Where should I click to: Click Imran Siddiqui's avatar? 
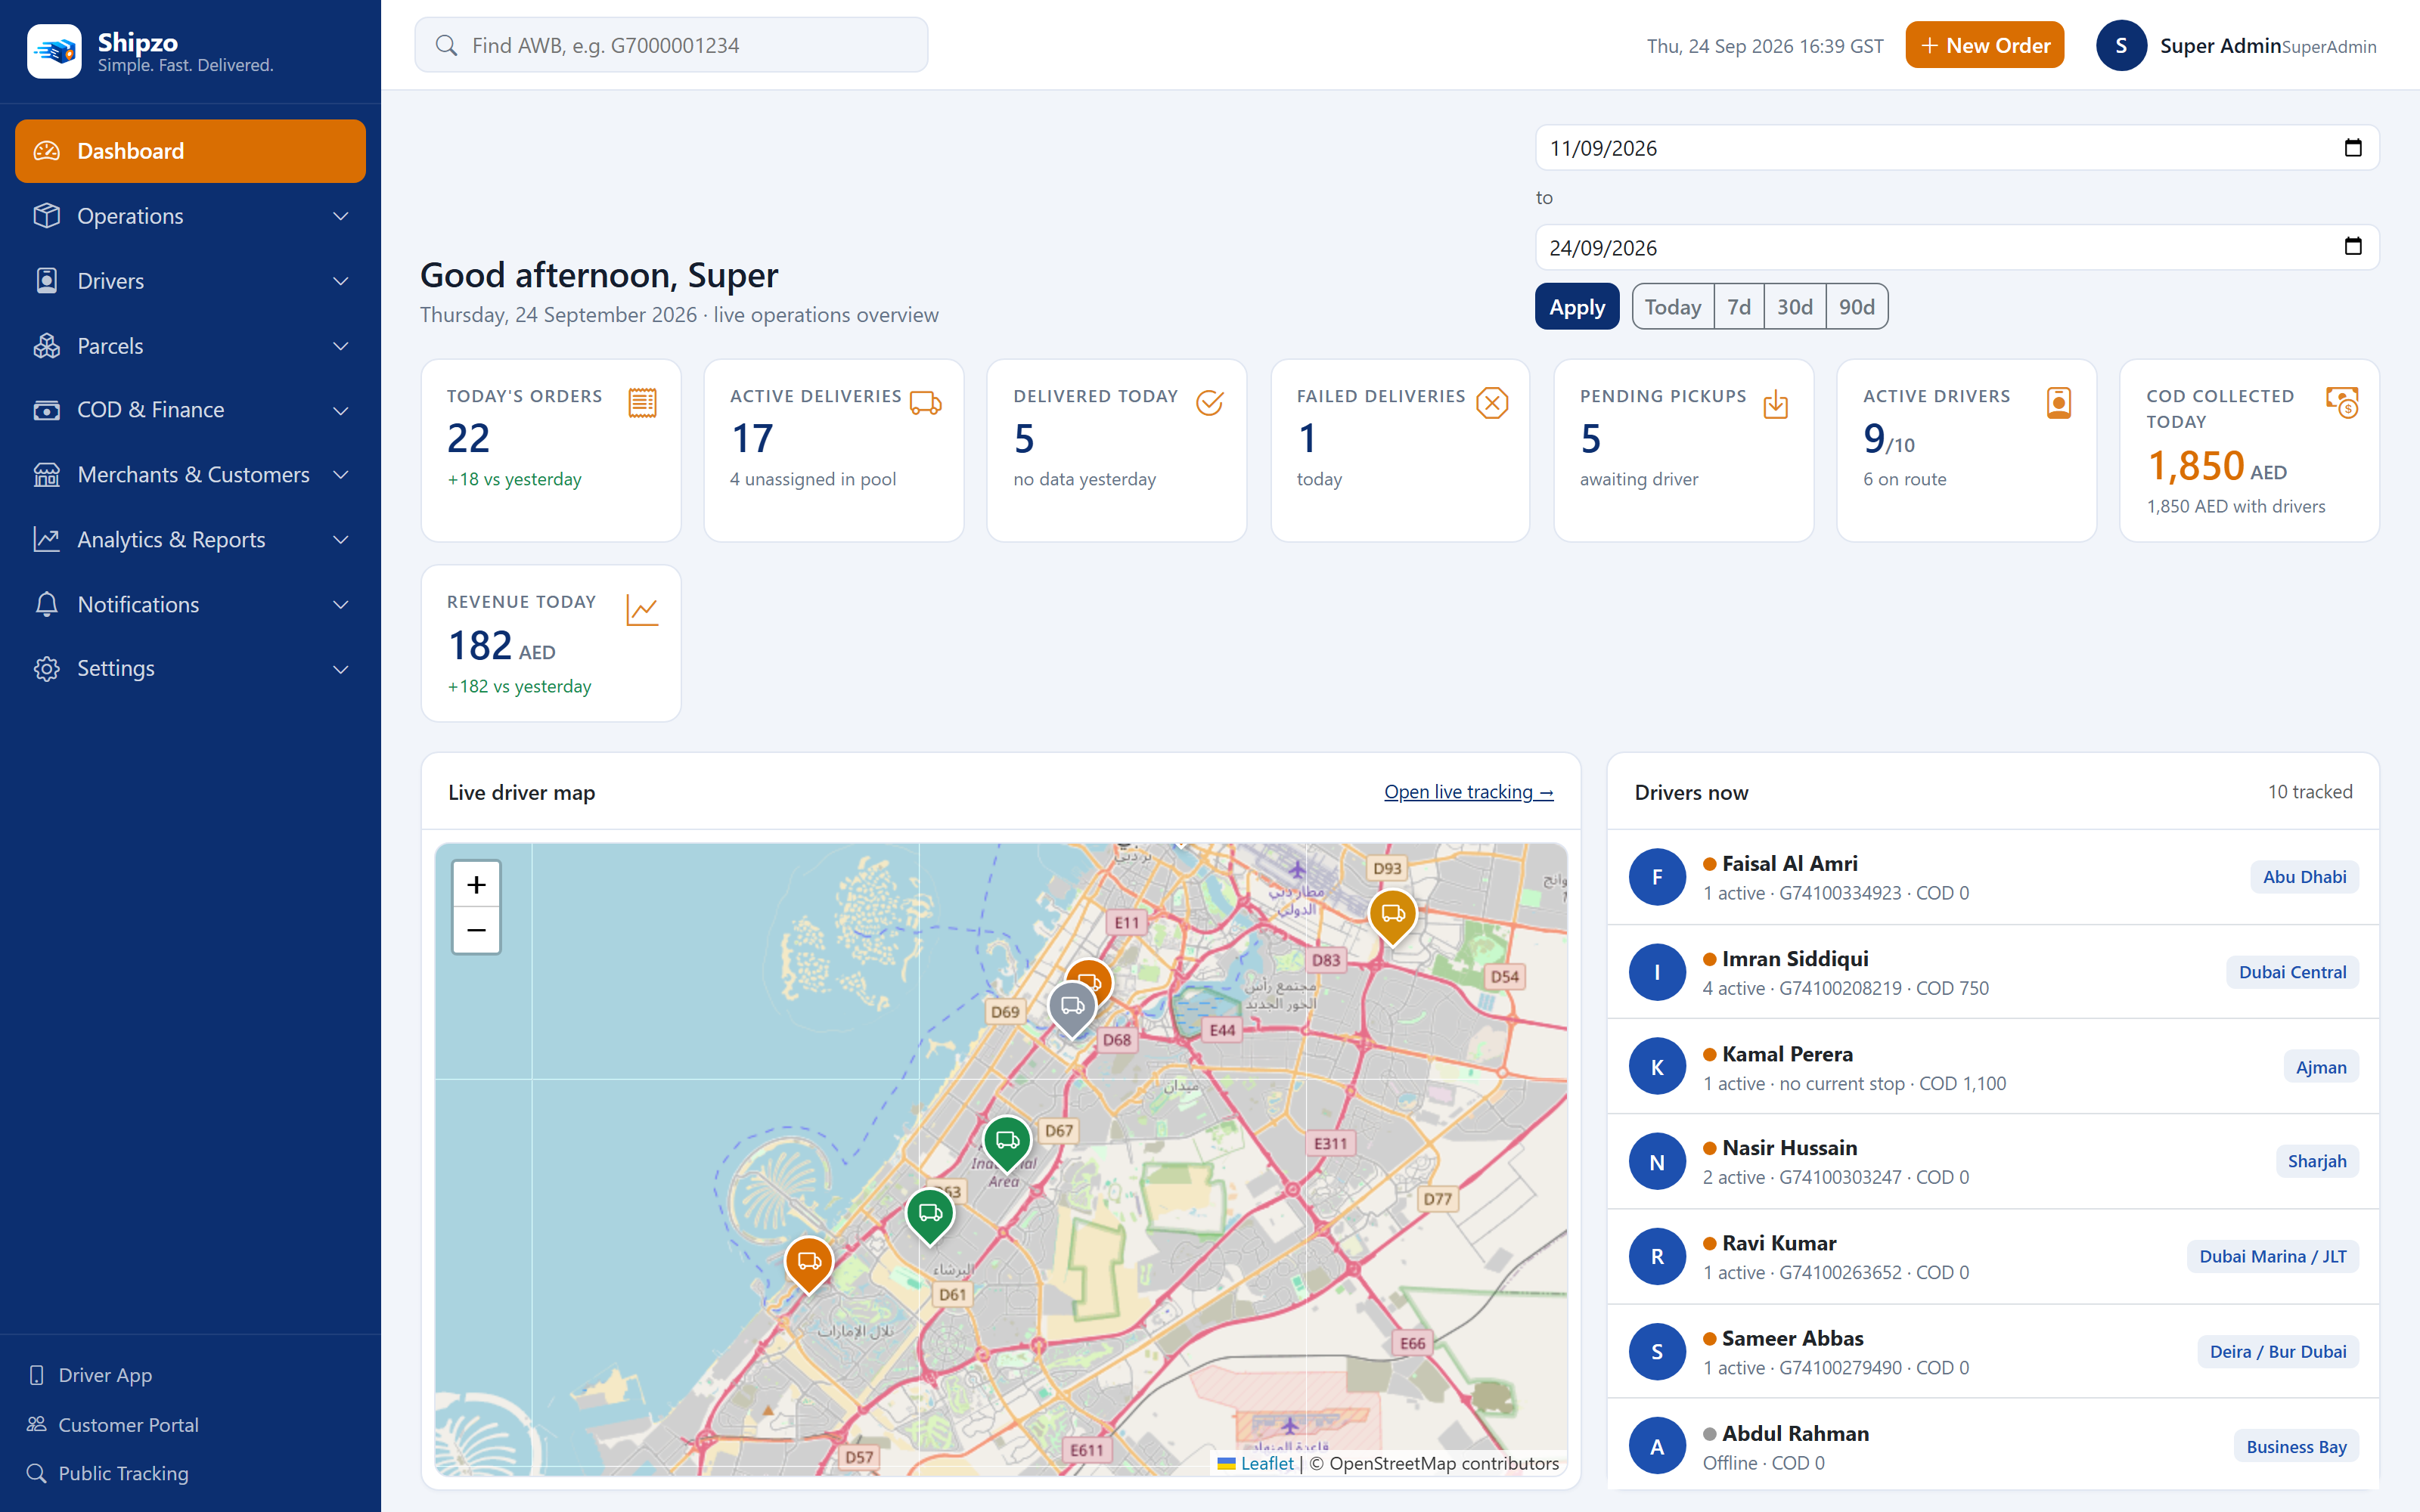coord(1657,972)
